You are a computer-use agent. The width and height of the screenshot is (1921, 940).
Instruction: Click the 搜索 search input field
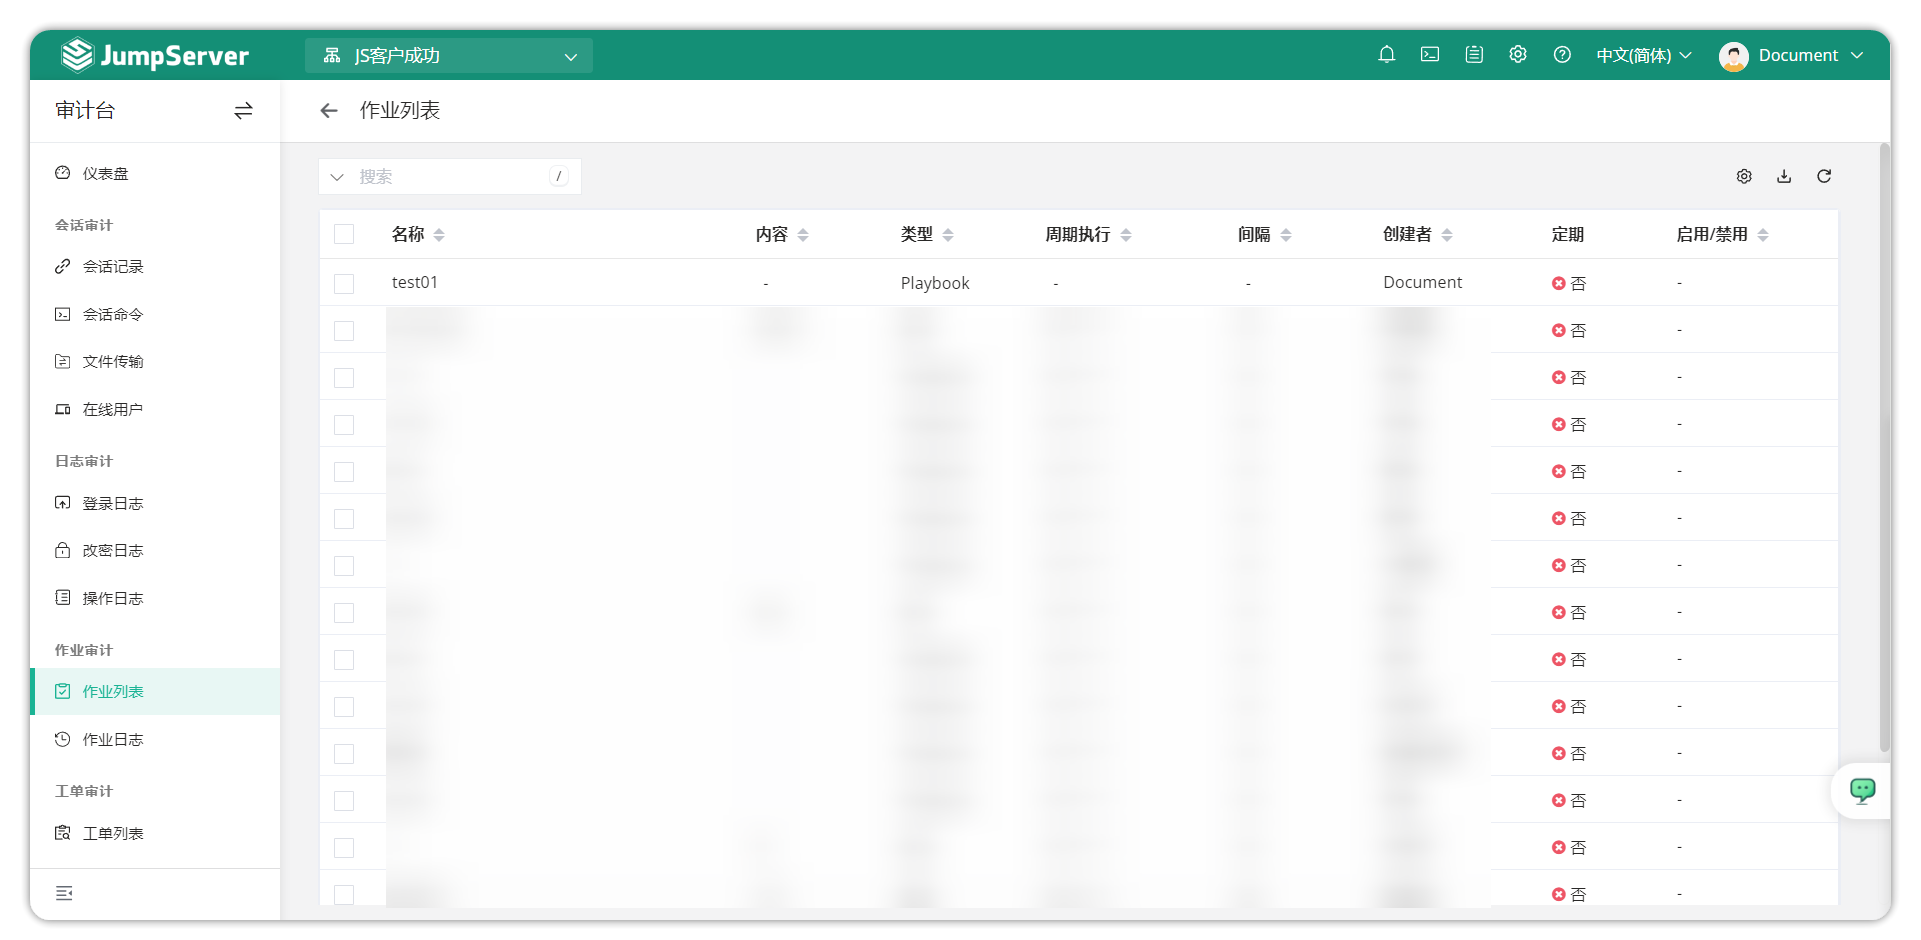(452, 177)
